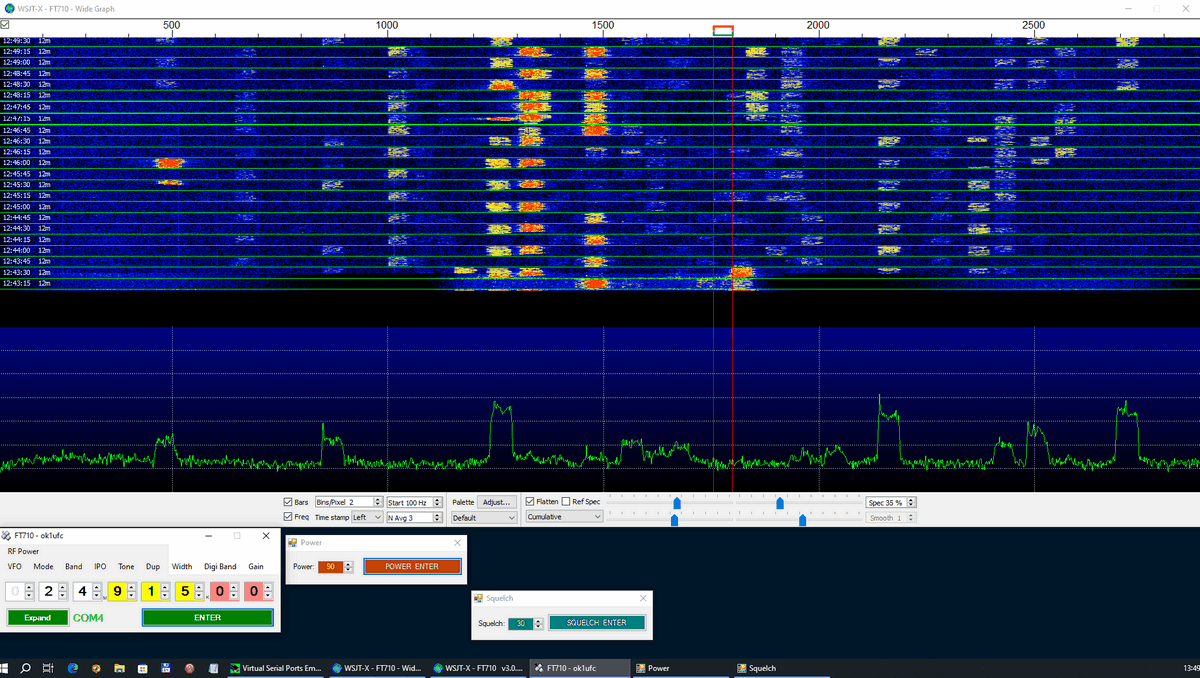
Task: Disable the Flatten checkbox
Action: coord(531,502)
